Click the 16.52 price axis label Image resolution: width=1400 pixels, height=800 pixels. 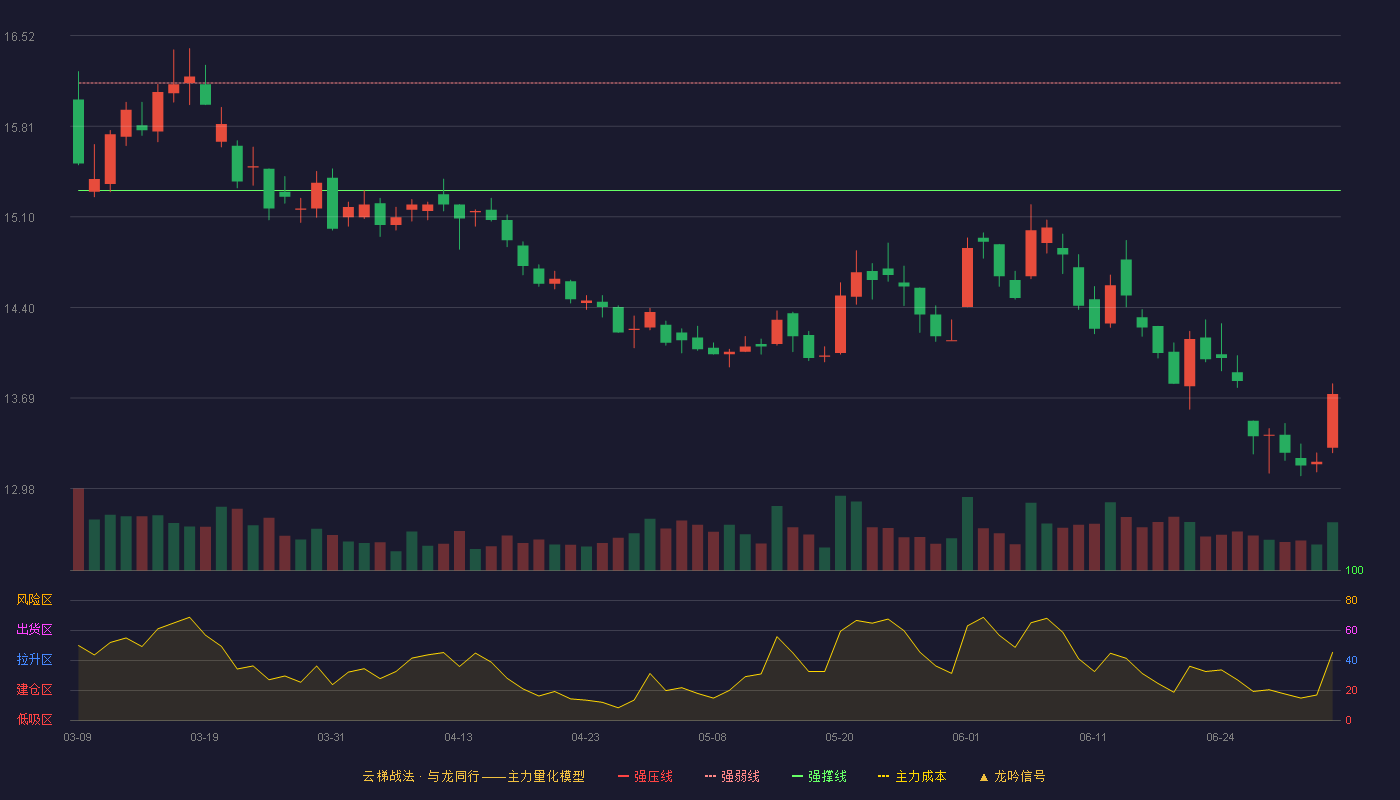[x=19, y=37]
